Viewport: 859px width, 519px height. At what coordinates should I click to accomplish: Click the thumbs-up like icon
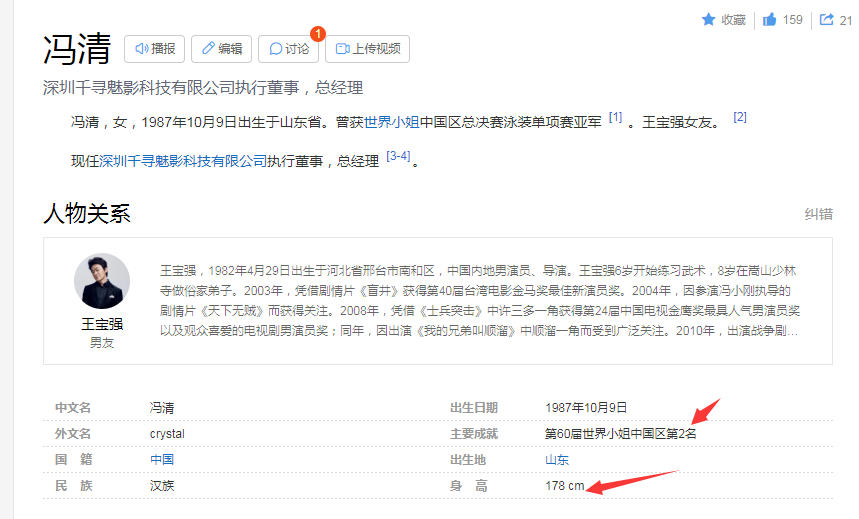pos(769,20)
